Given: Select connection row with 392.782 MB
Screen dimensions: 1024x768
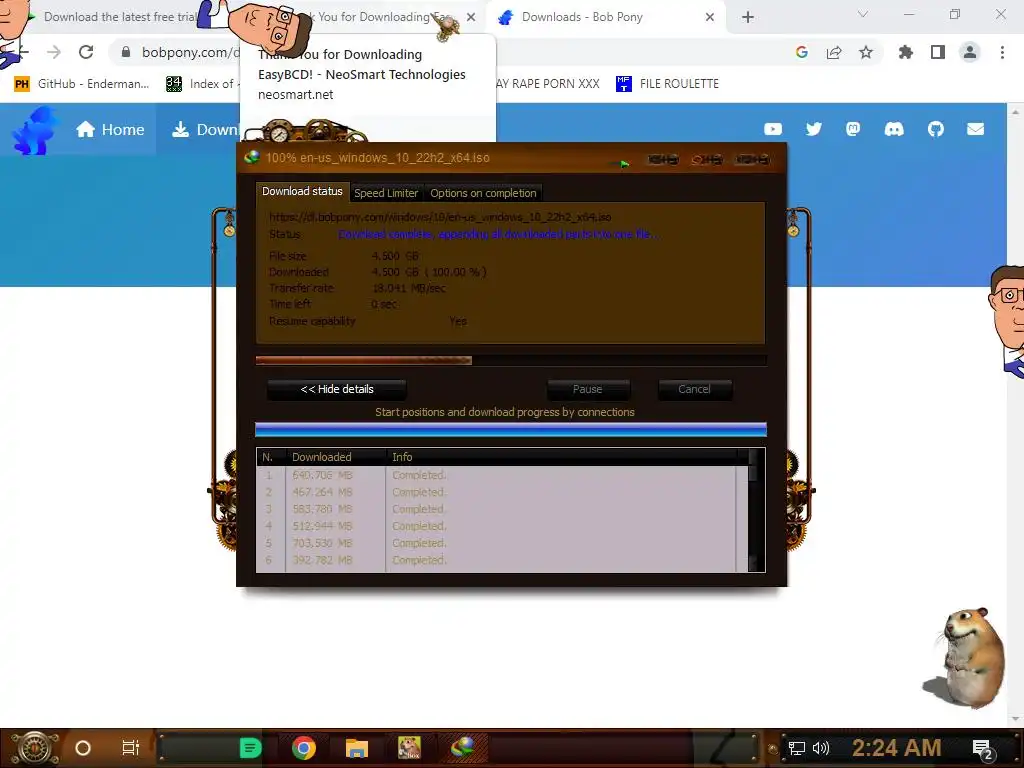Looking at the screenshot, I should click(502, 560).
